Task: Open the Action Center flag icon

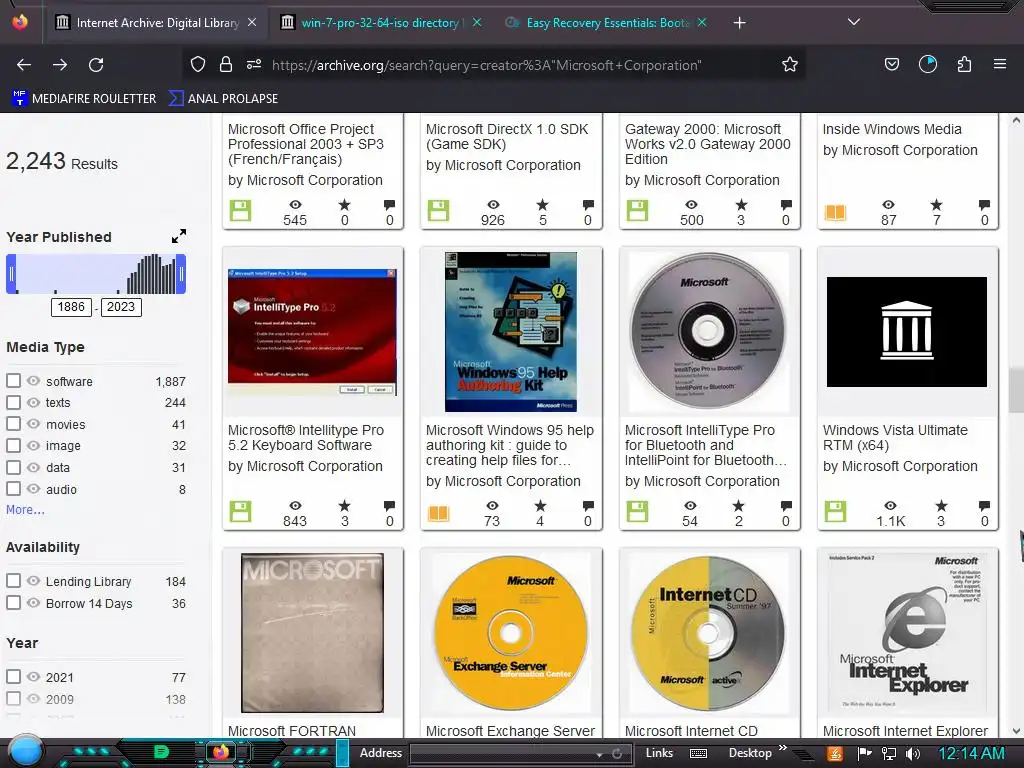Action: [x=865, y=754]
